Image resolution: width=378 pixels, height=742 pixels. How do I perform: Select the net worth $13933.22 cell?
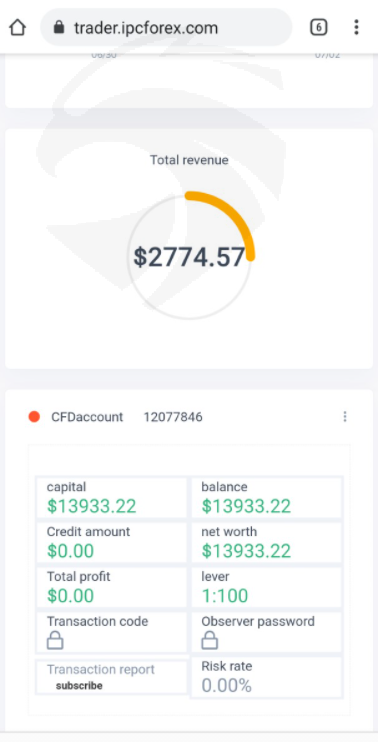point(266,542)
